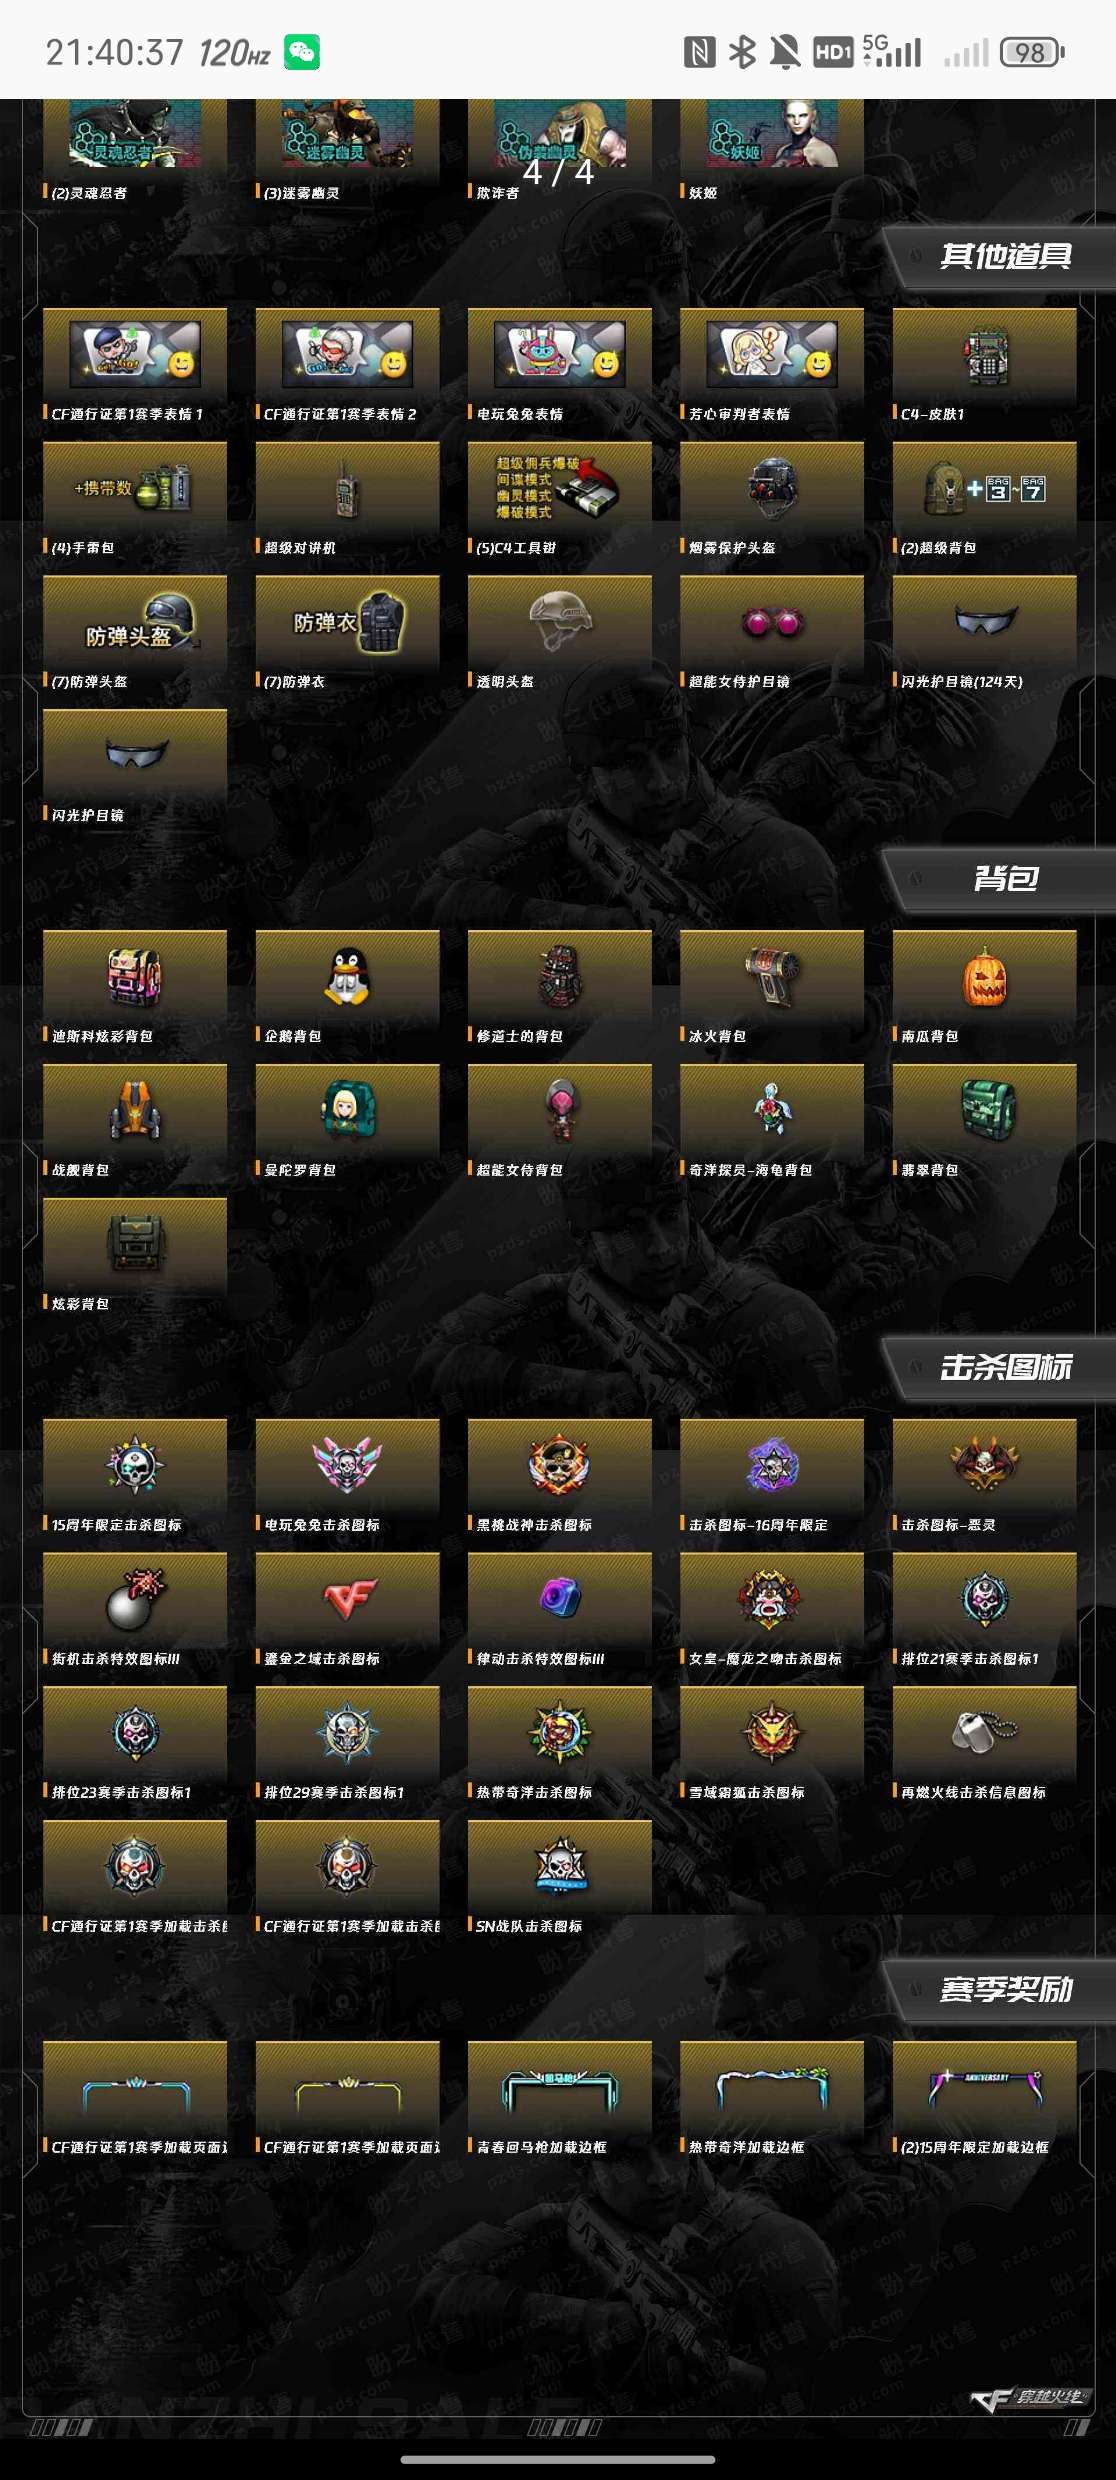Select the 海龟背包 turtle backpack

(x=772, y=1110)
